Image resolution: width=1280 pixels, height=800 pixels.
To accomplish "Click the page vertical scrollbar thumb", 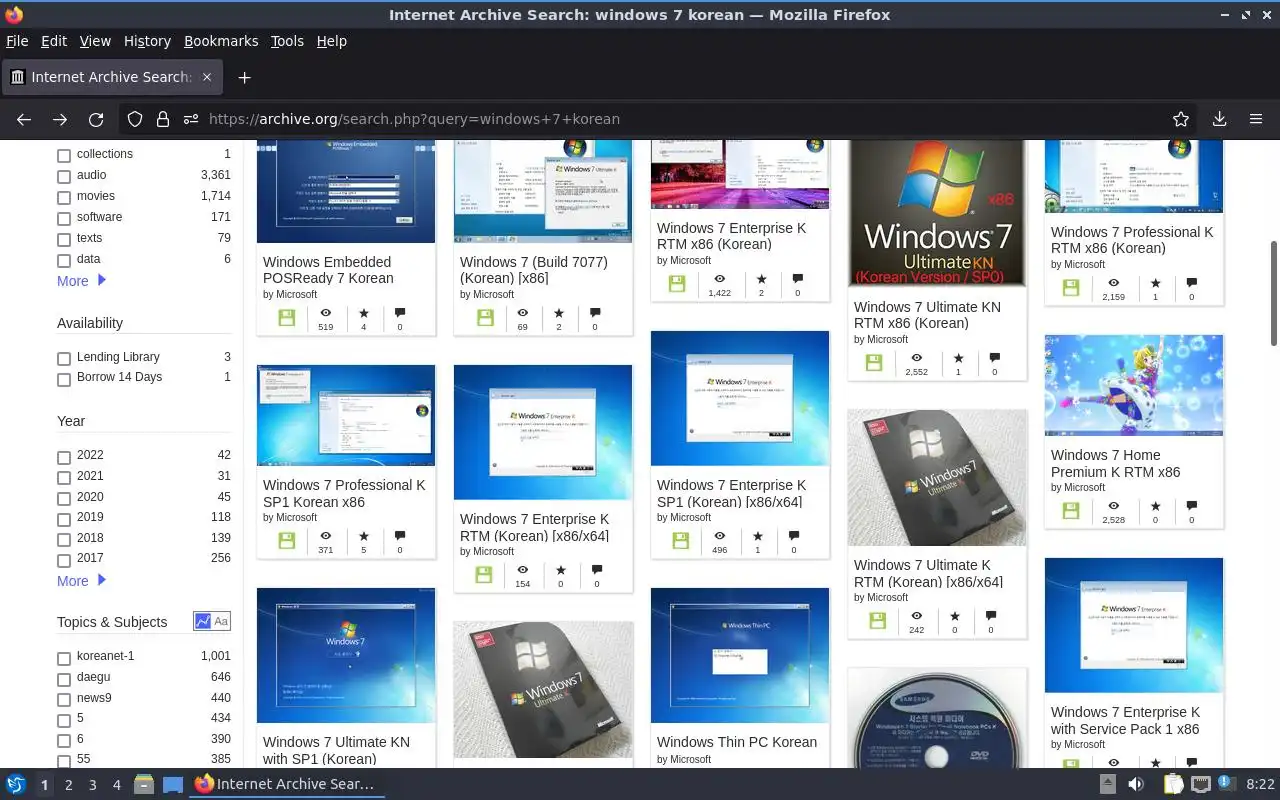I will [x=1273, y=293].
